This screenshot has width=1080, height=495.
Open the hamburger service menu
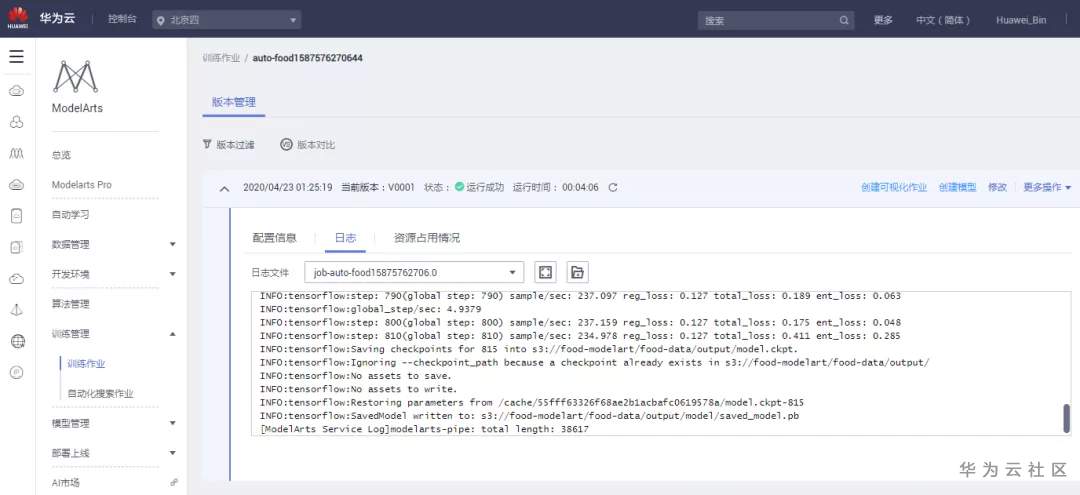tap(17, 56)
